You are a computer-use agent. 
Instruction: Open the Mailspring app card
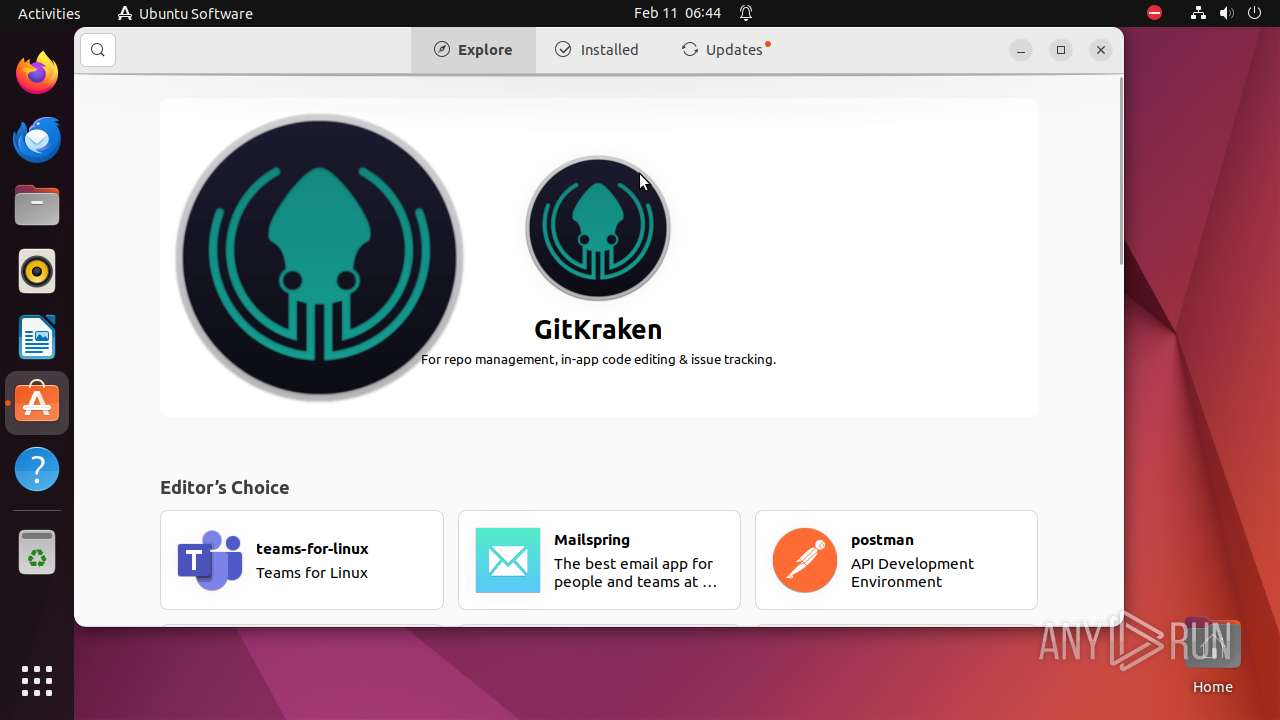click(x=599, y=560)
